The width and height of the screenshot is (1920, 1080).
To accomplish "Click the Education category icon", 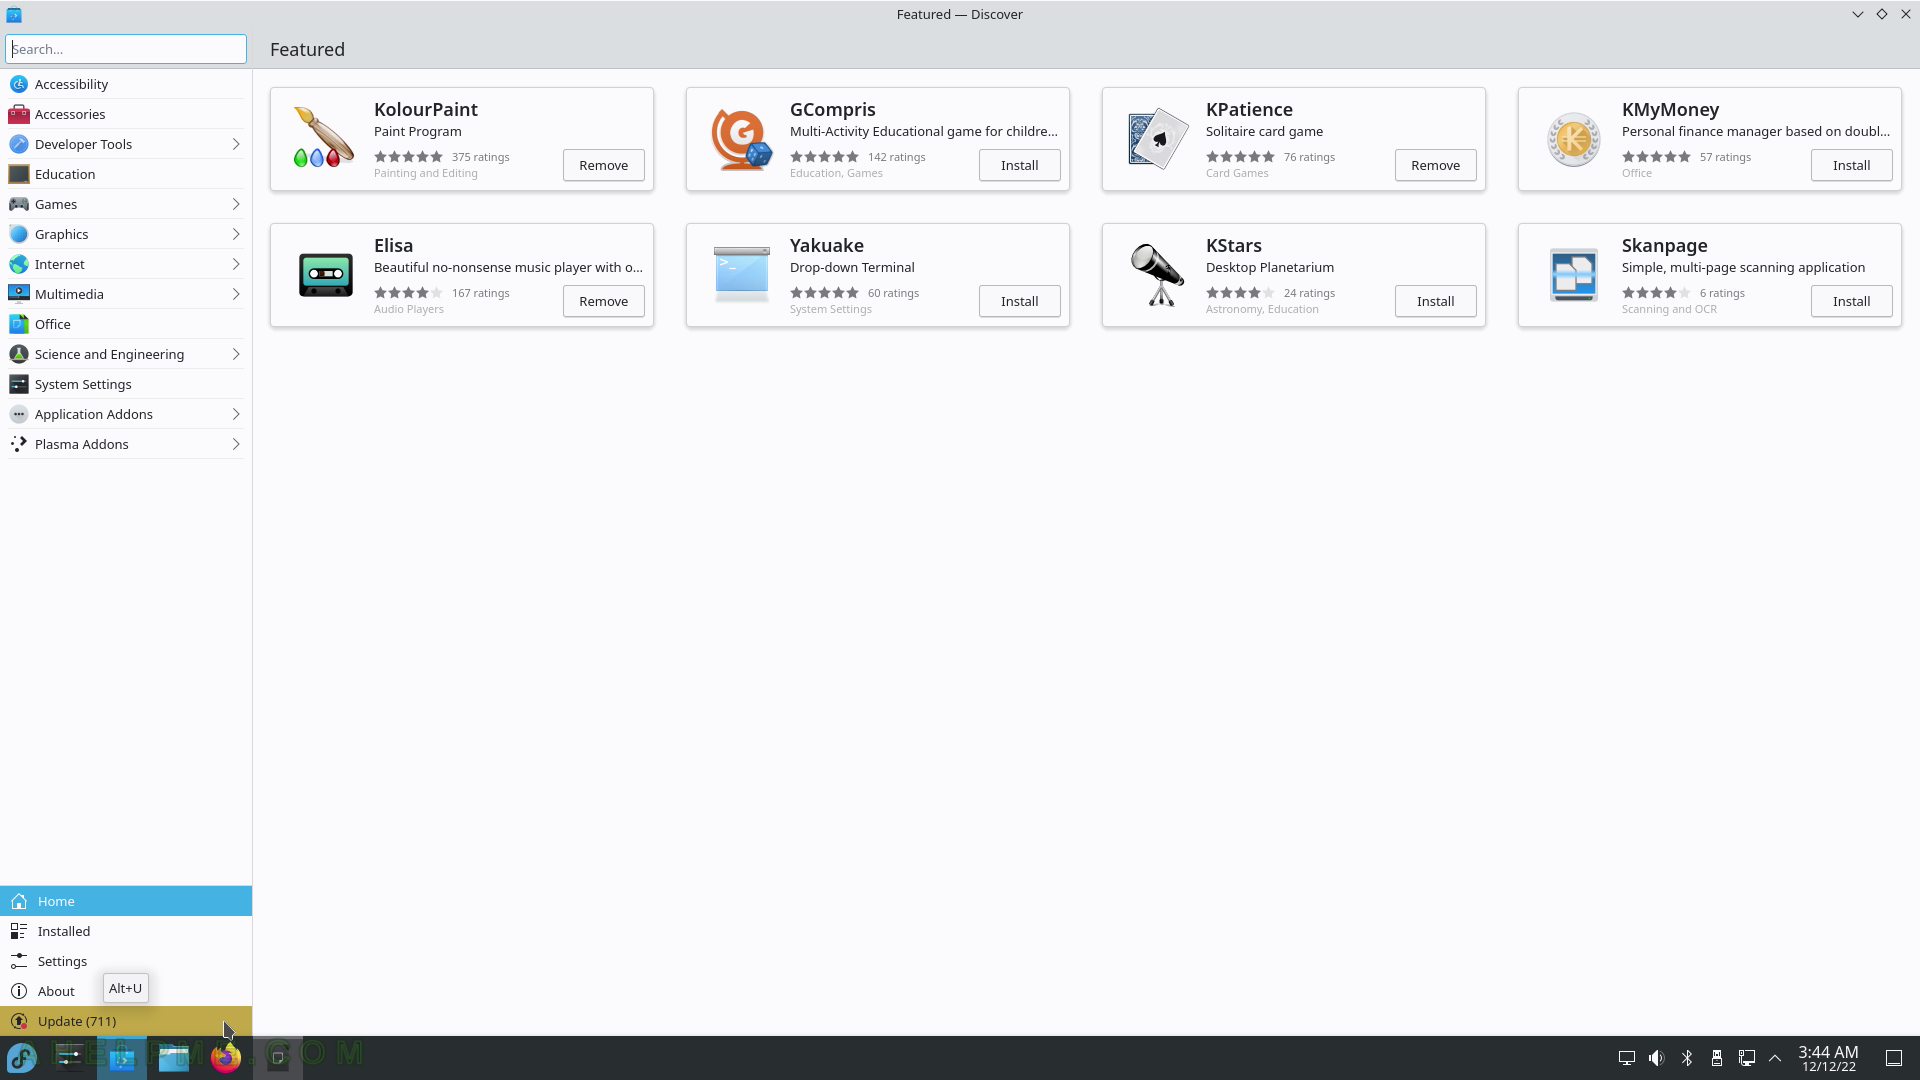I will (18, 174).
